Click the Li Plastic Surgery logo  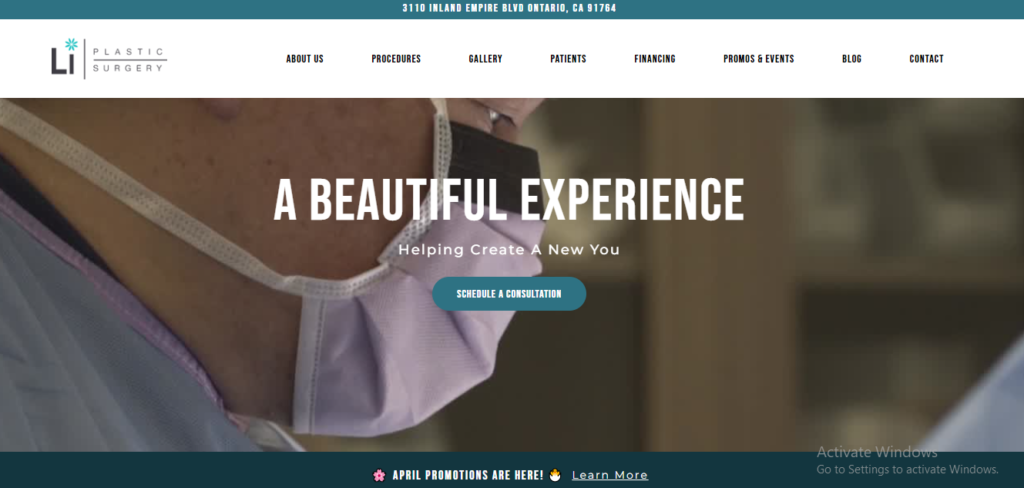(109, 59)
